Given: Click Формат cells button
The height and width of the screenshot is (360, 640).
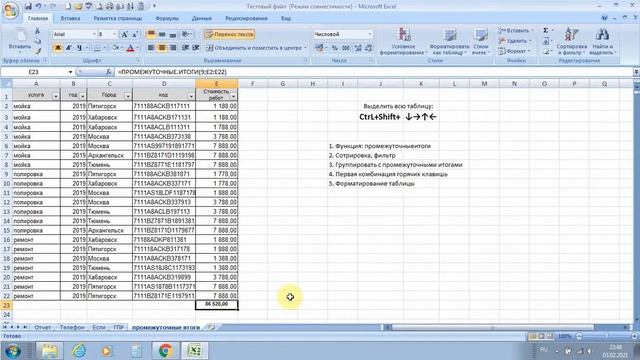Looking at the screenshot, I should click(514, 51).
